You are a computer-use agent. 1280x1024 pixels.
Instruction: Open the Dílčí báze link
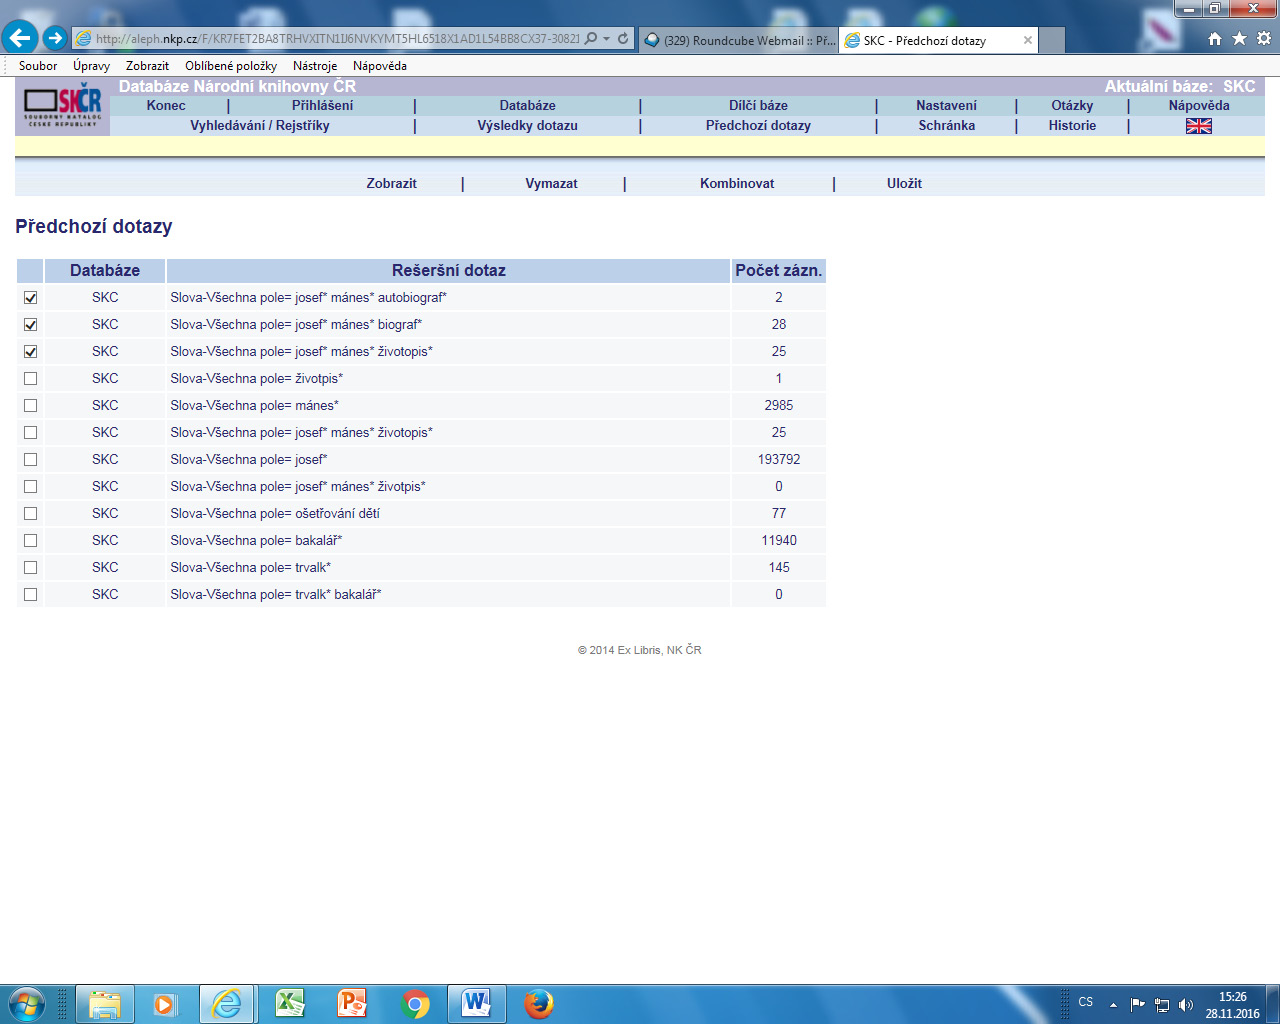[758, 105]
